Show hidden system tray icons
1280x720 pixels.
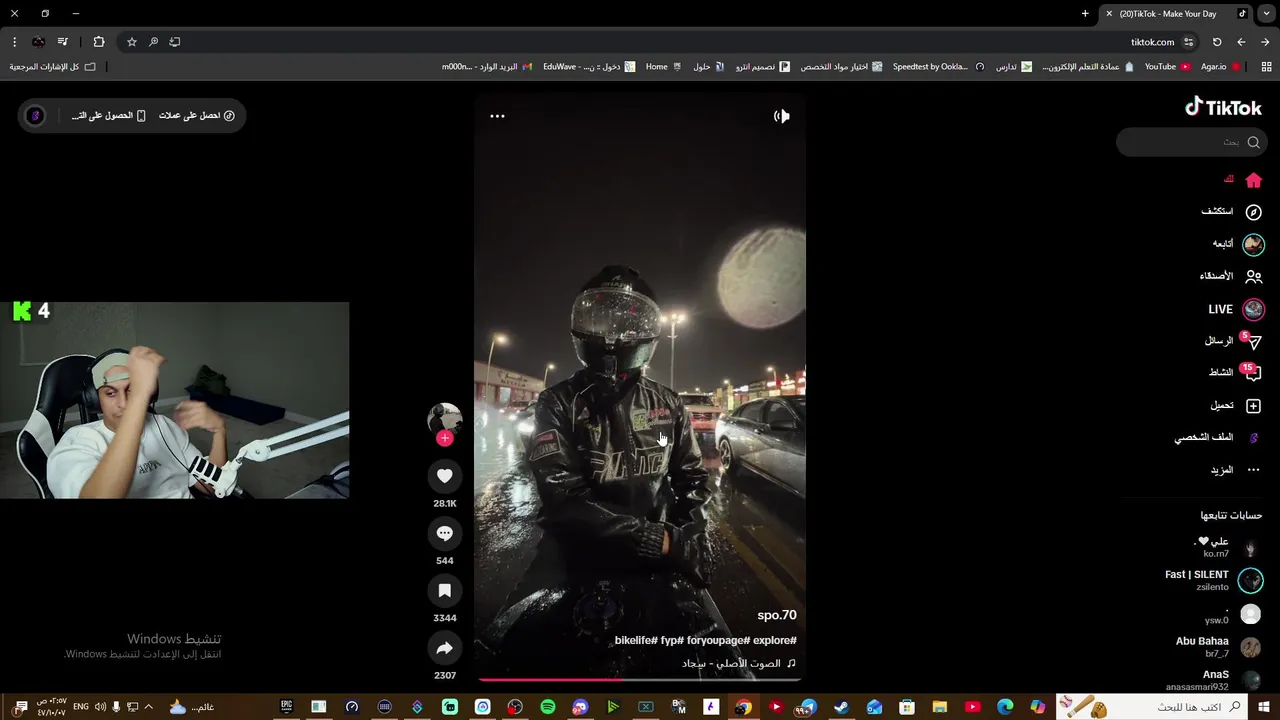149,707
